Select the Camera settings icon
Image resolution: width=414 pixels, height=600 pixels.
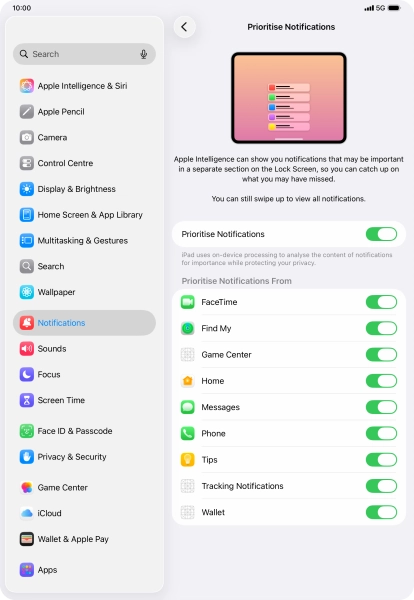click(x=27, y=137)
